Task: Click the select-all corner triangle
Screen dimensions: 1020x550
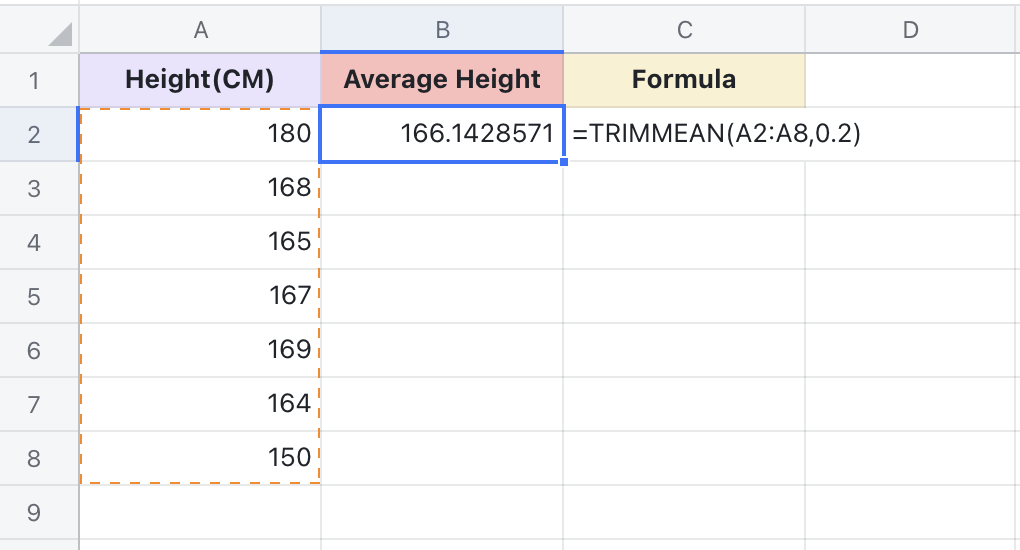Action: pos(60,36)
